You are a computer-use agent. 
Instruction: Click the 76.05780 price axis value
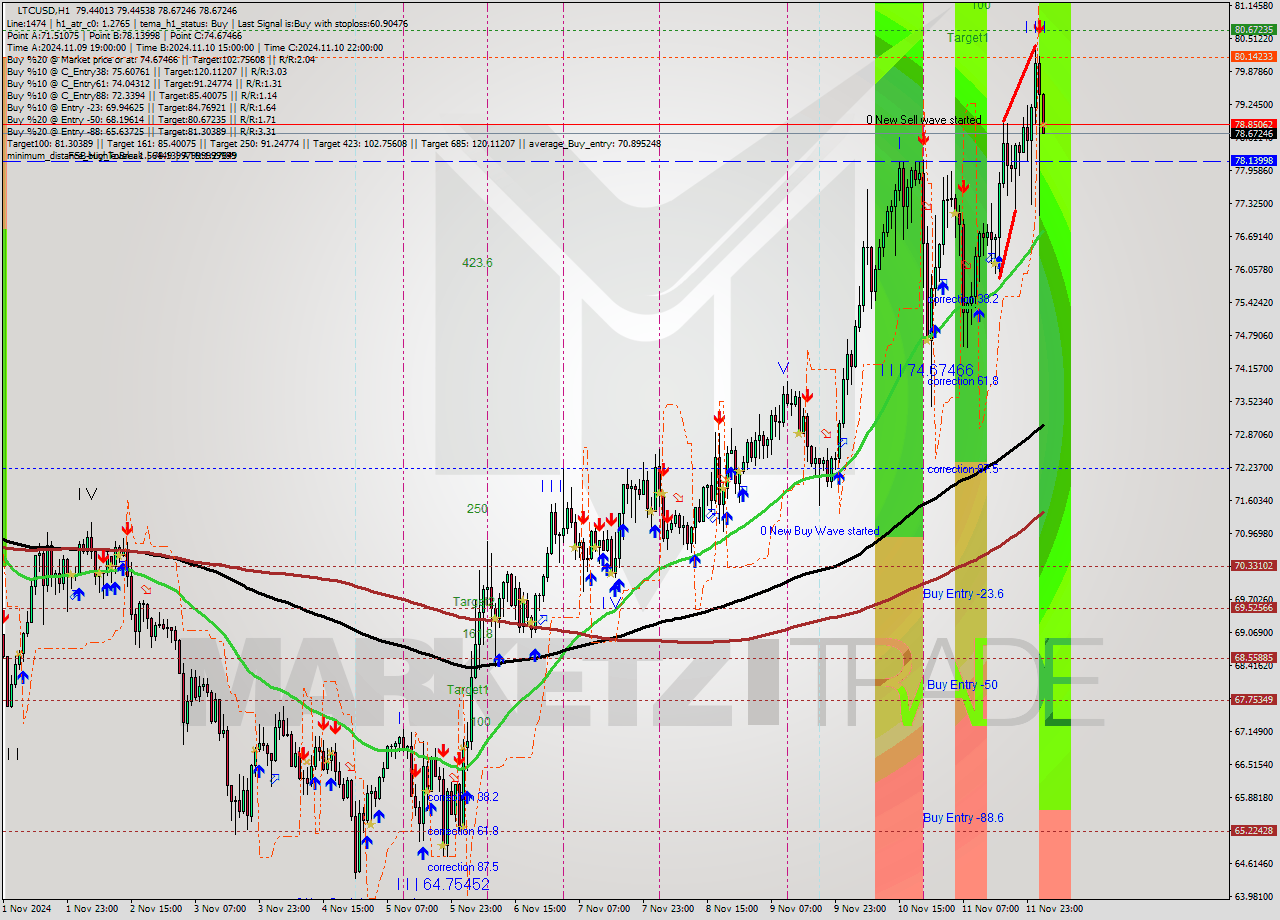pyautogui.click(x=1253, y=269)
